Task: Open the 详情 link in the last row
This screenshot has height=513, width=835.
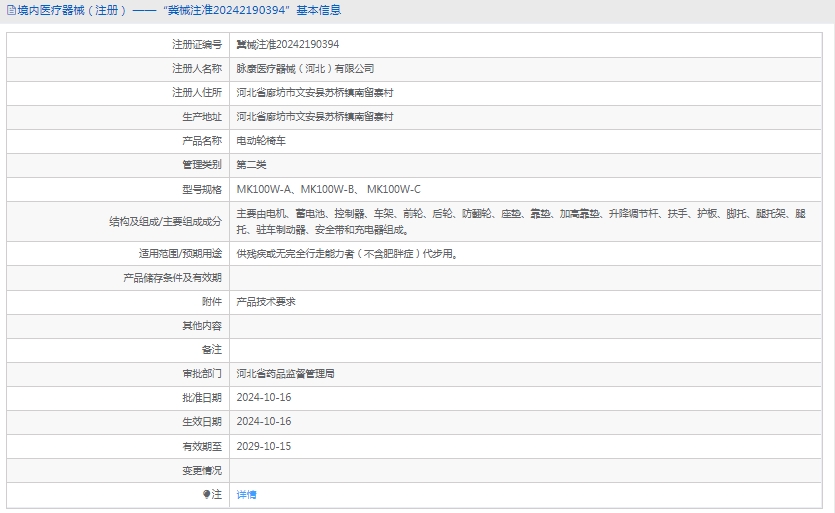Action: coord(246,495)
